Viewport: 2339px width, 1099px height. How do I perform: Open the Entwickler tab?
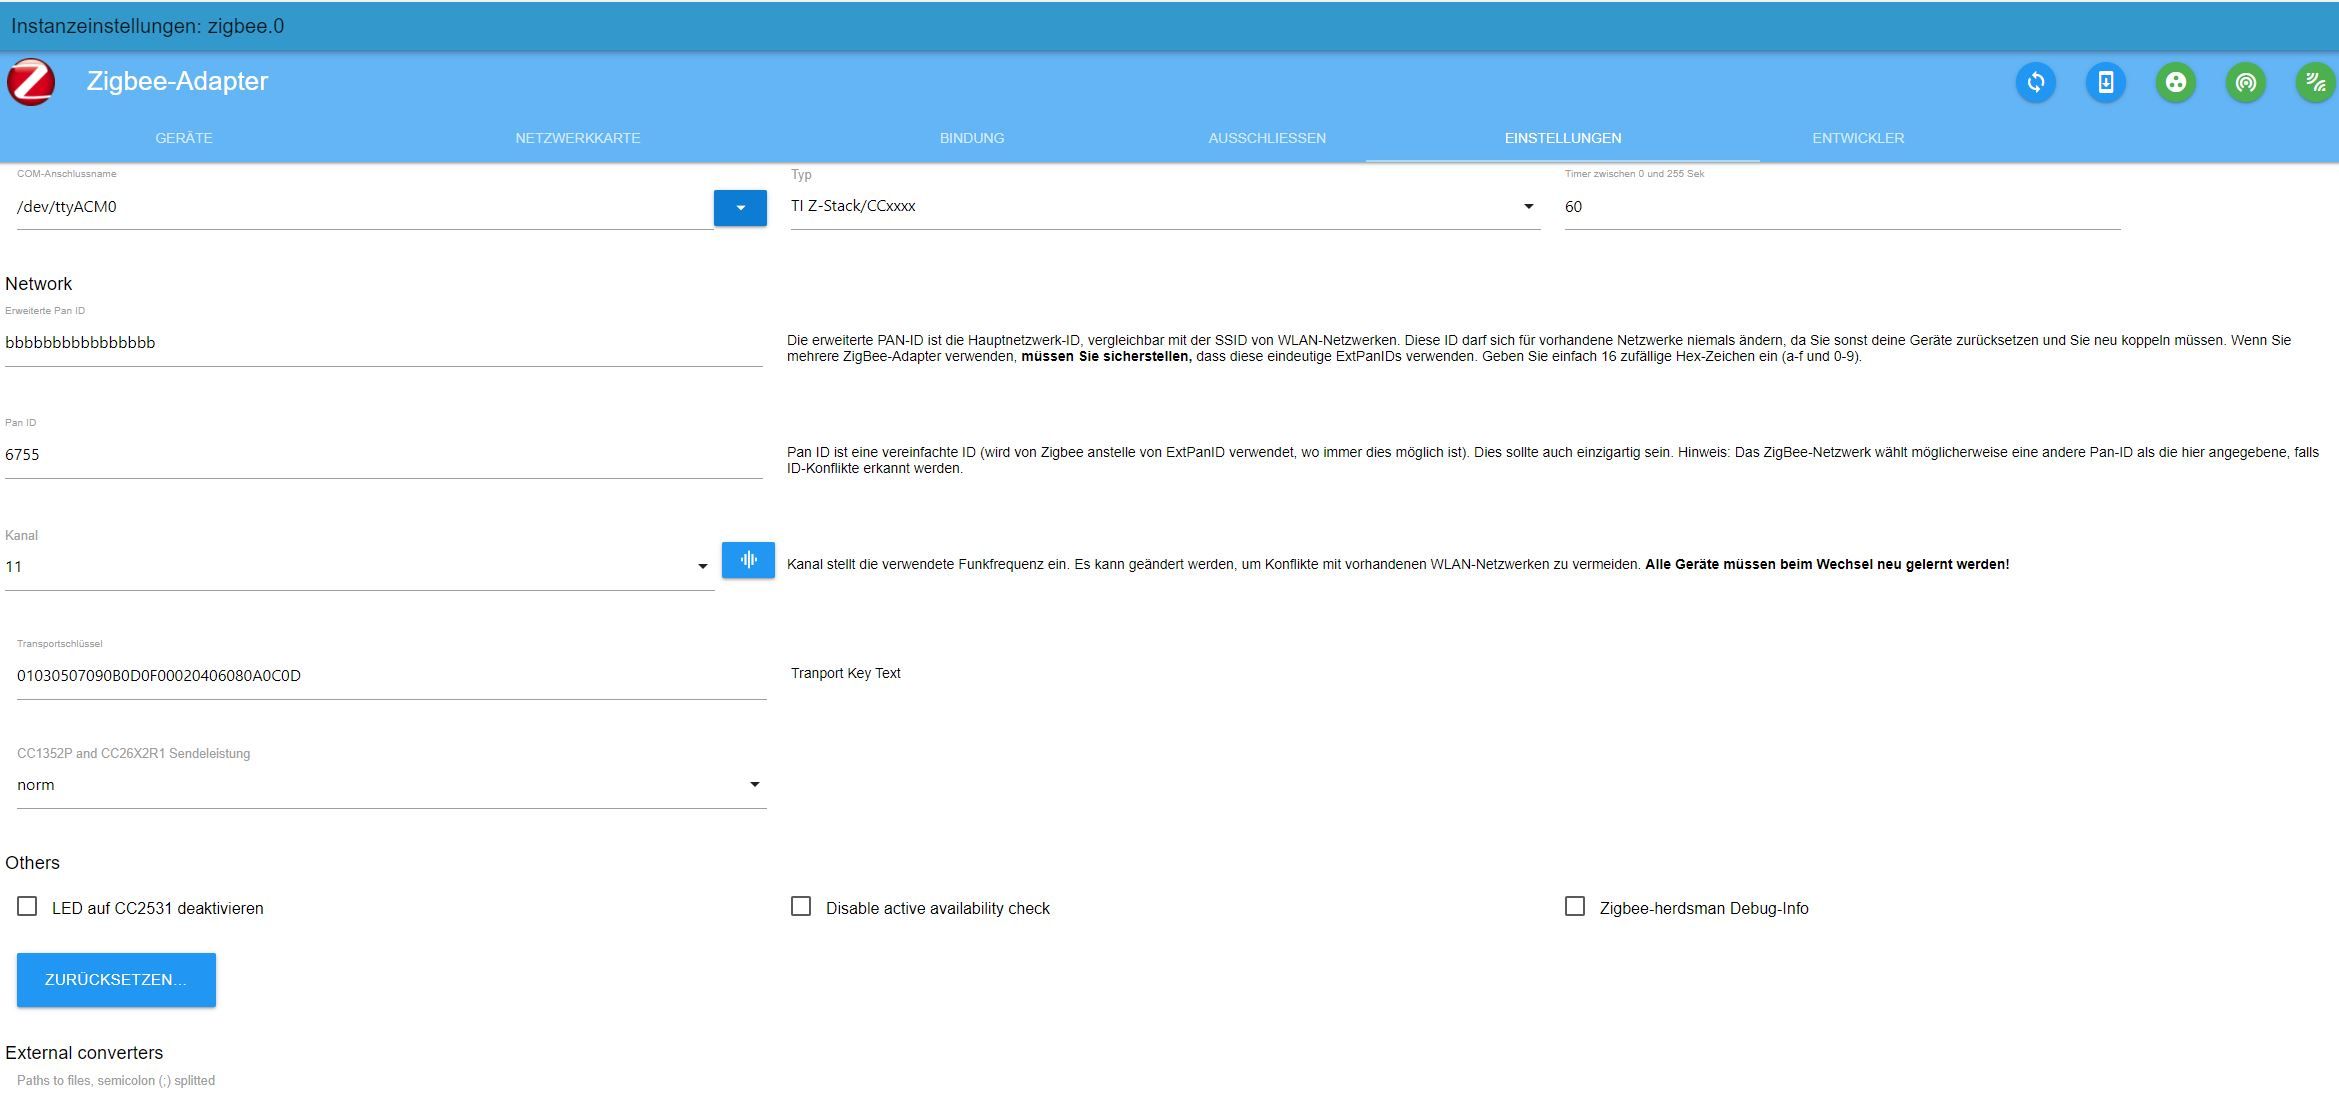click(1858, 138)
